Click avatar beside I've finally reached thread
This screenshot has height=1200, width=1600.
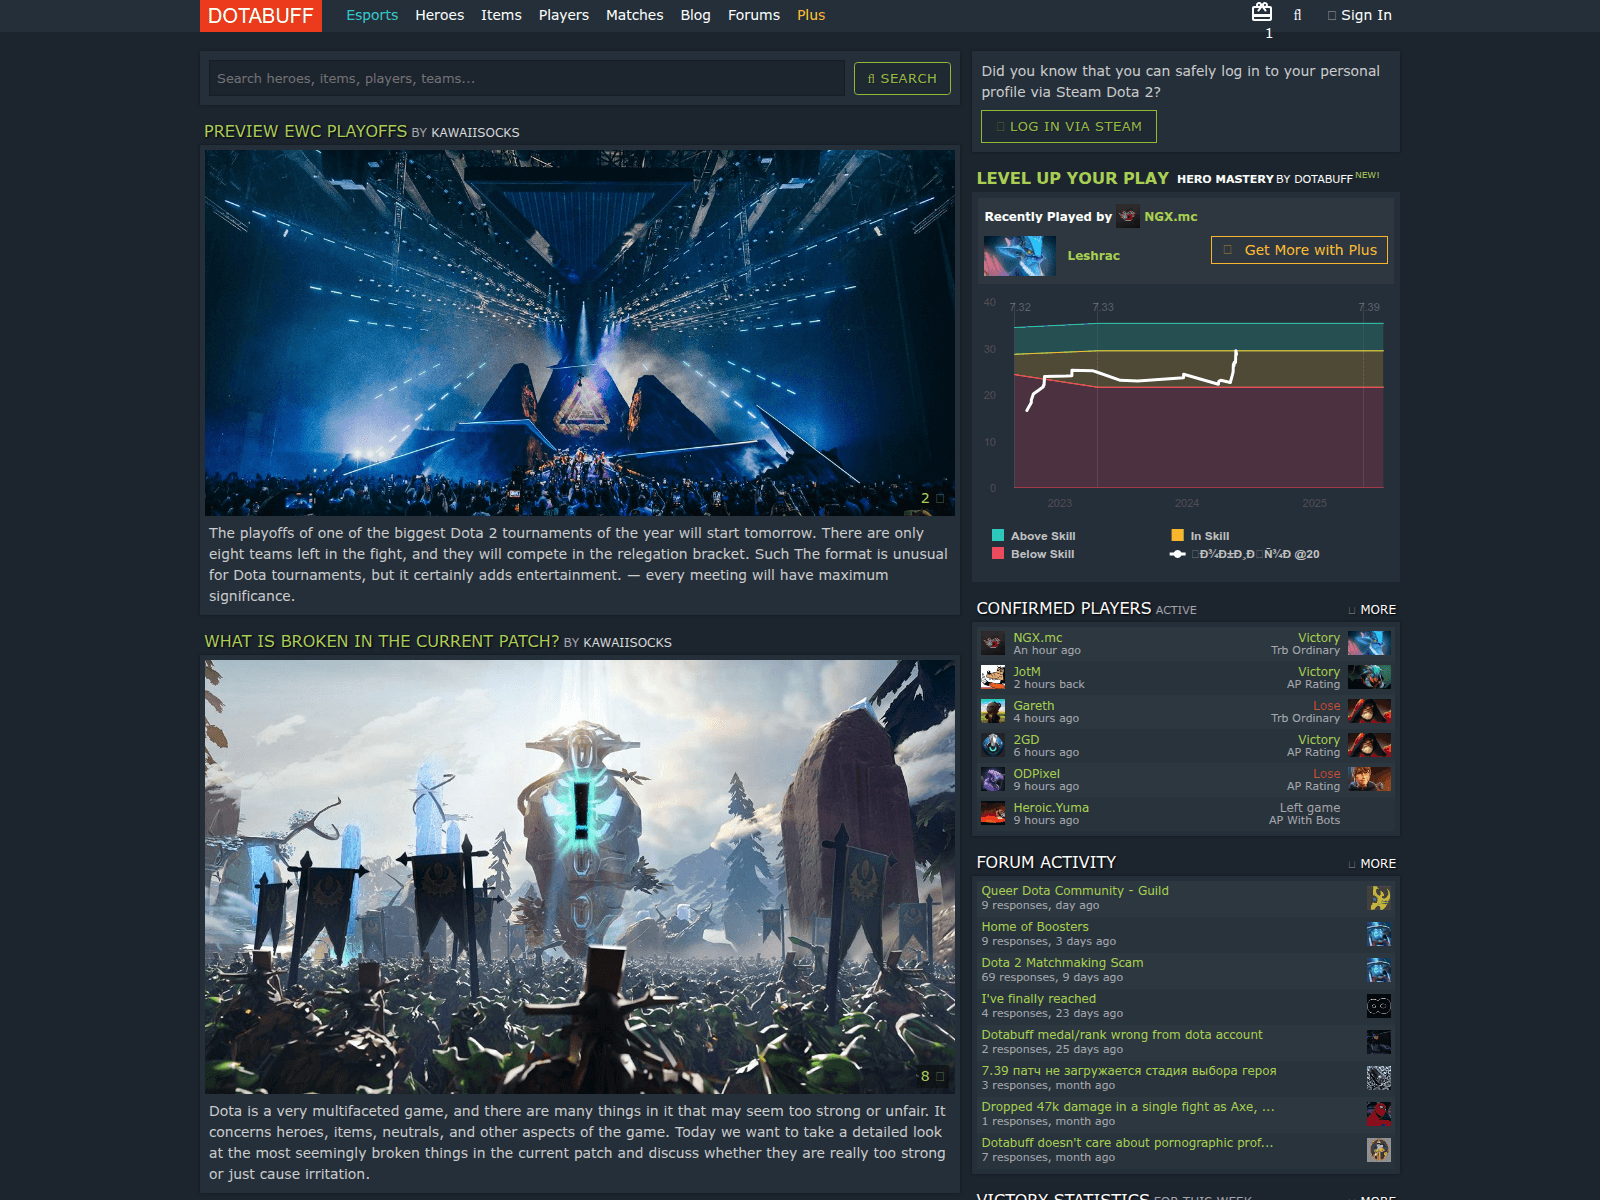(x=1379, y=1006)
